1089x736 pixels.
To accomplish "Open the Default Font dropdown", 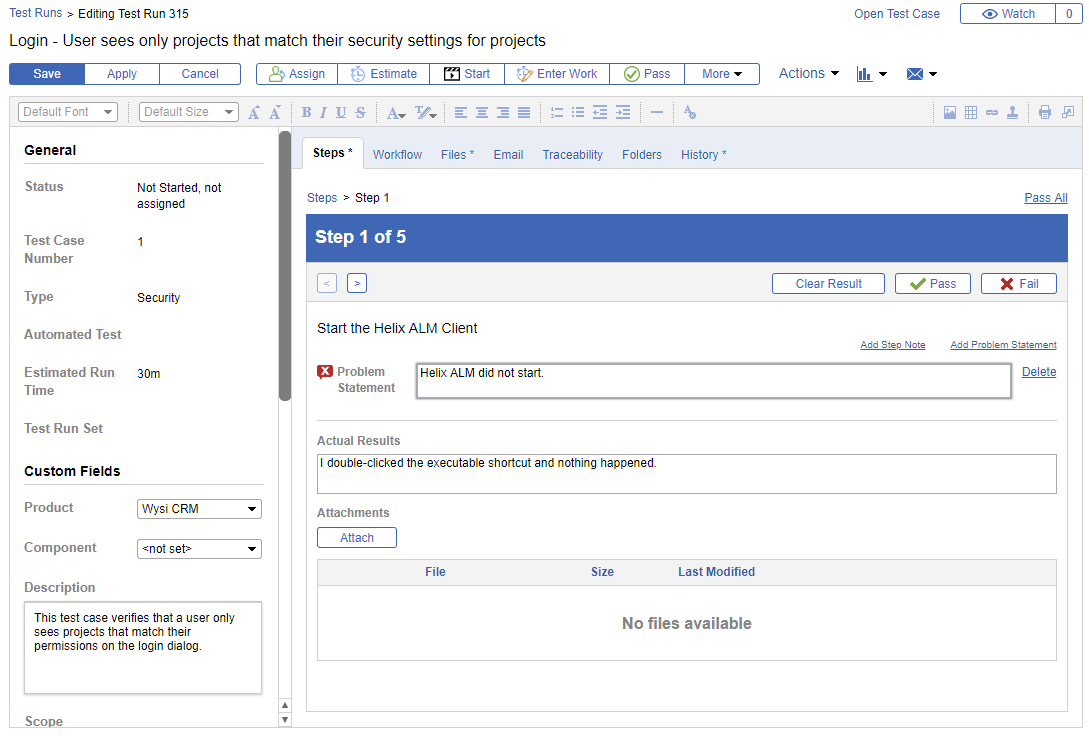I will (68, 112).
